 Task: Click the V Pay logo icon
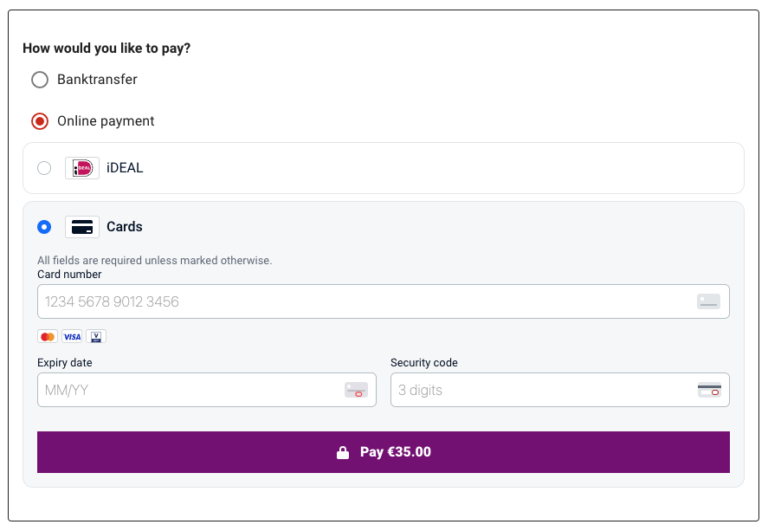pyautogui.click(x=96, y=337)
